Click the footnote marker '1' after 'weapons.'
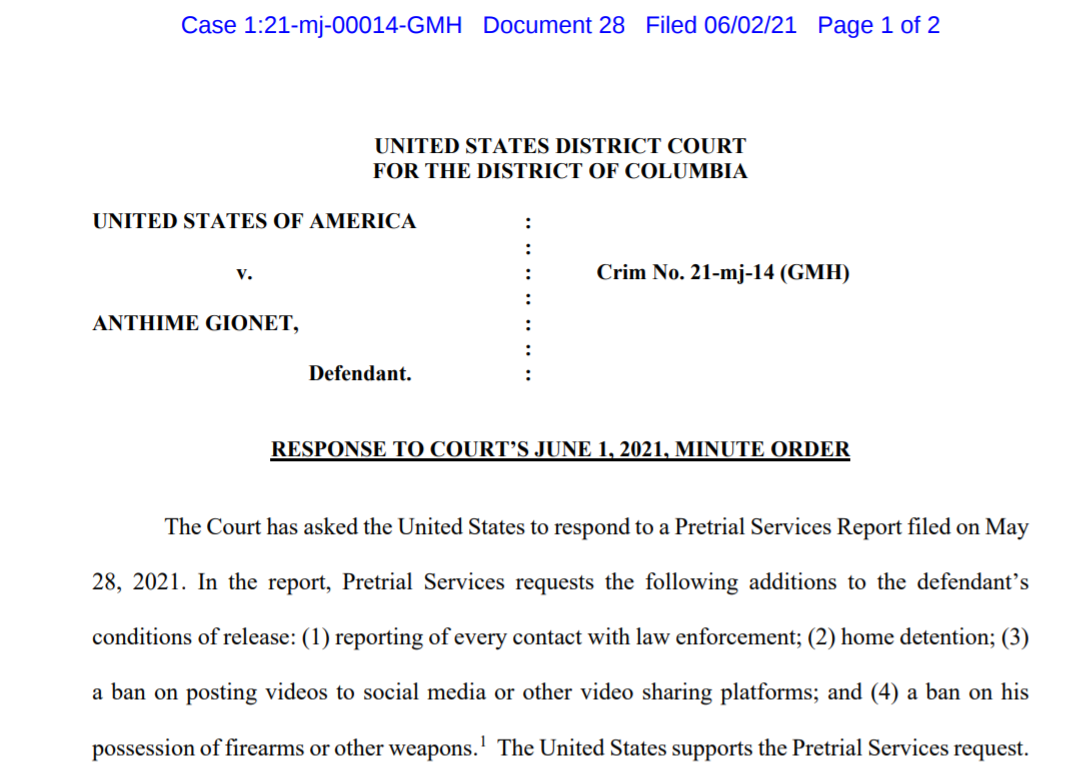 [x=483, y=742]
